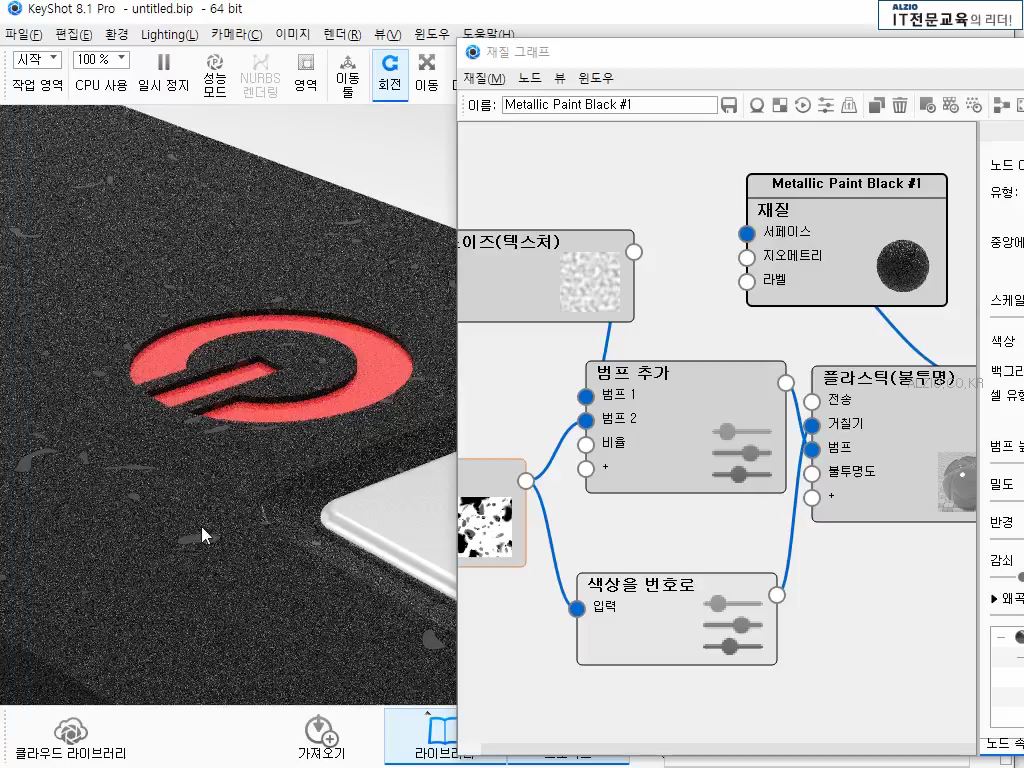Click the 전송 socket on plastic node

(x=812, y=401)
